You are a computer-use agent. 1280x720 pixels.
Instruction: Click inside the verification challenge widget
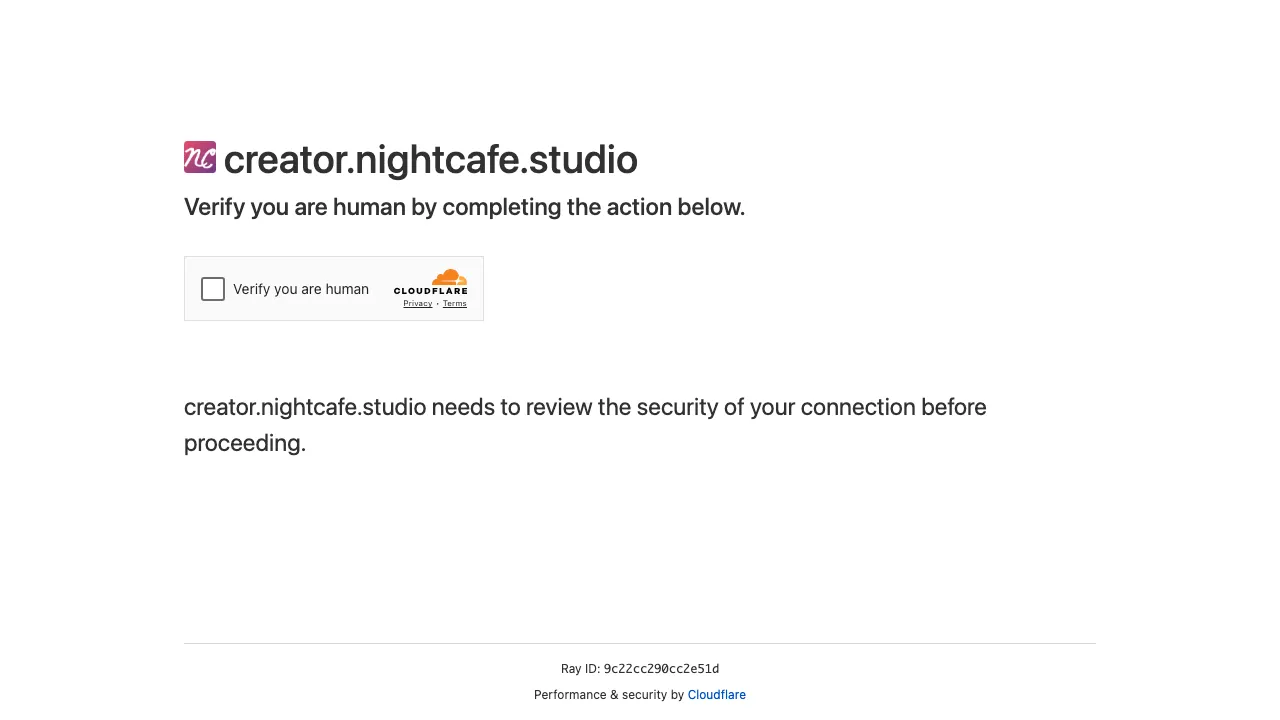pos(334,288)
